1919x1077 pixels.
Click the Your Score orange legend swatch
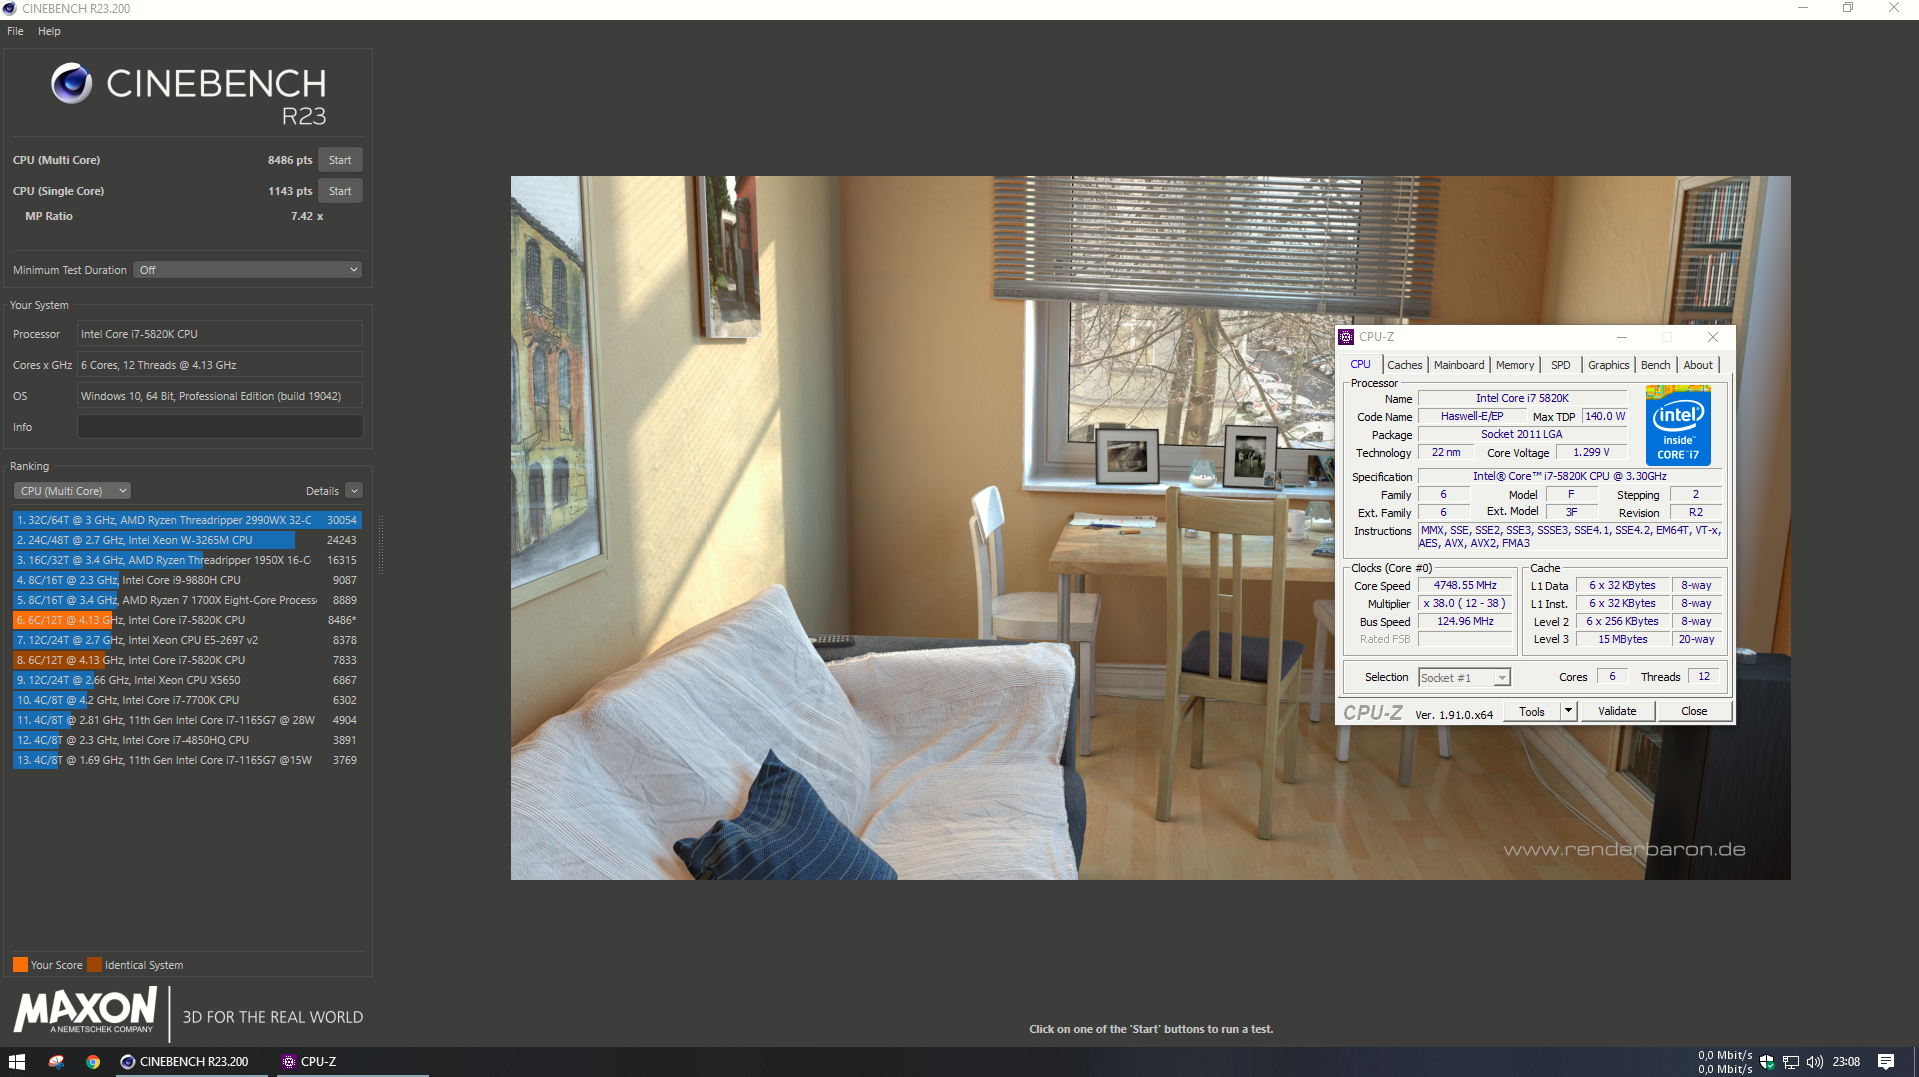tap(20, 965)
